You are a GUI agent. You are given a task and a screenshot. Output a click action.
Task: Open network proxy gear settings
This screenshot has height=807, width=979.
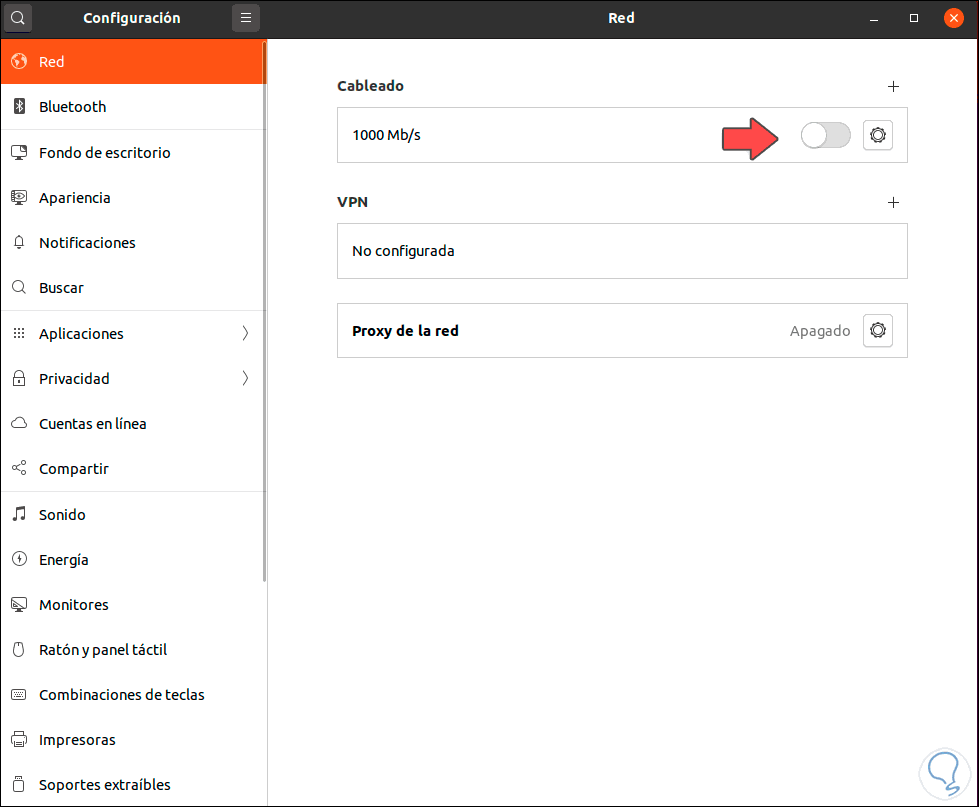878,330
